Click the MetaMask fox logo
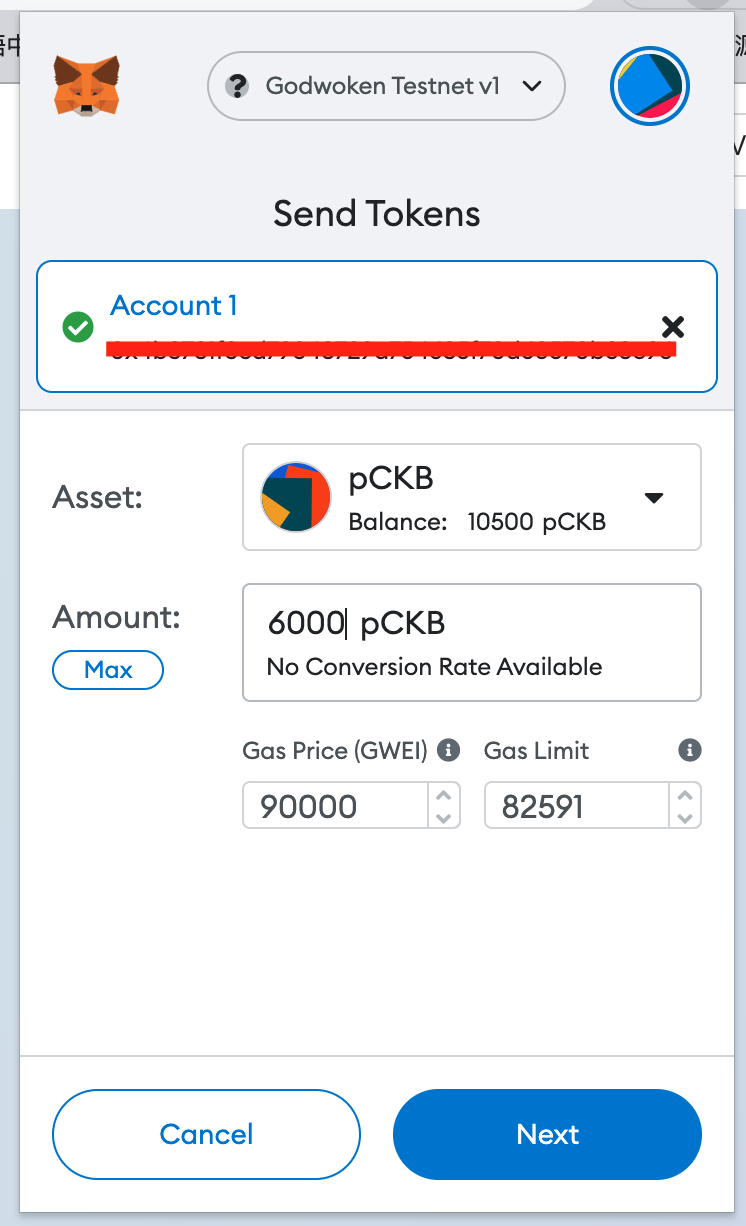This screenshot has width=746, height=1226. coord(87,86)
